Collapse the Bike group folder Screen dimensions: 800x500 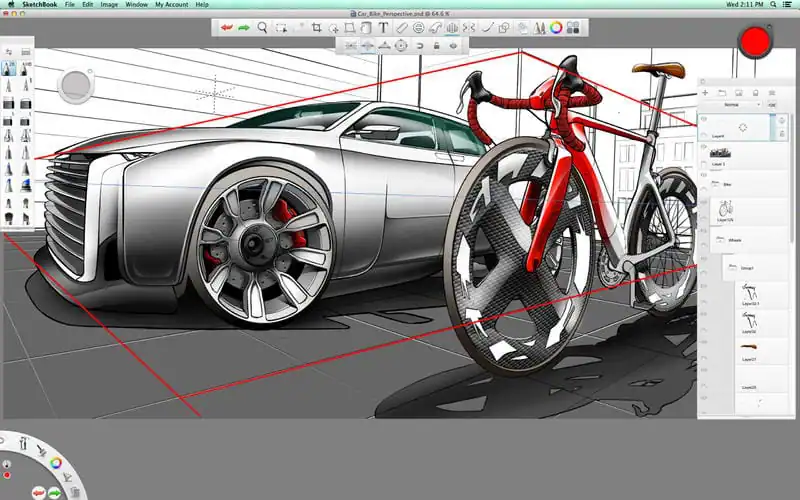(716, 183)
